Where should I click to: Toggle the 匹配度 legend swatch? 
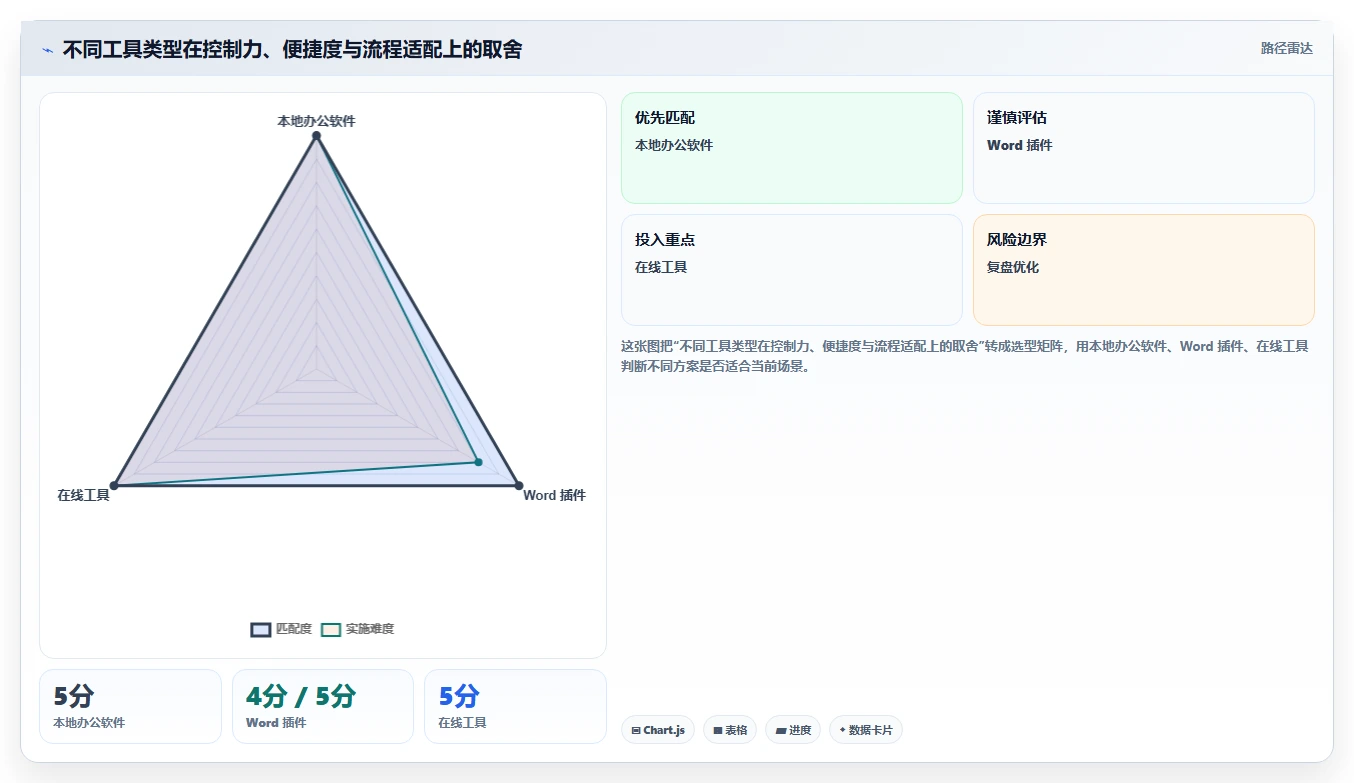pyautogui.click(x=261, y=629)
